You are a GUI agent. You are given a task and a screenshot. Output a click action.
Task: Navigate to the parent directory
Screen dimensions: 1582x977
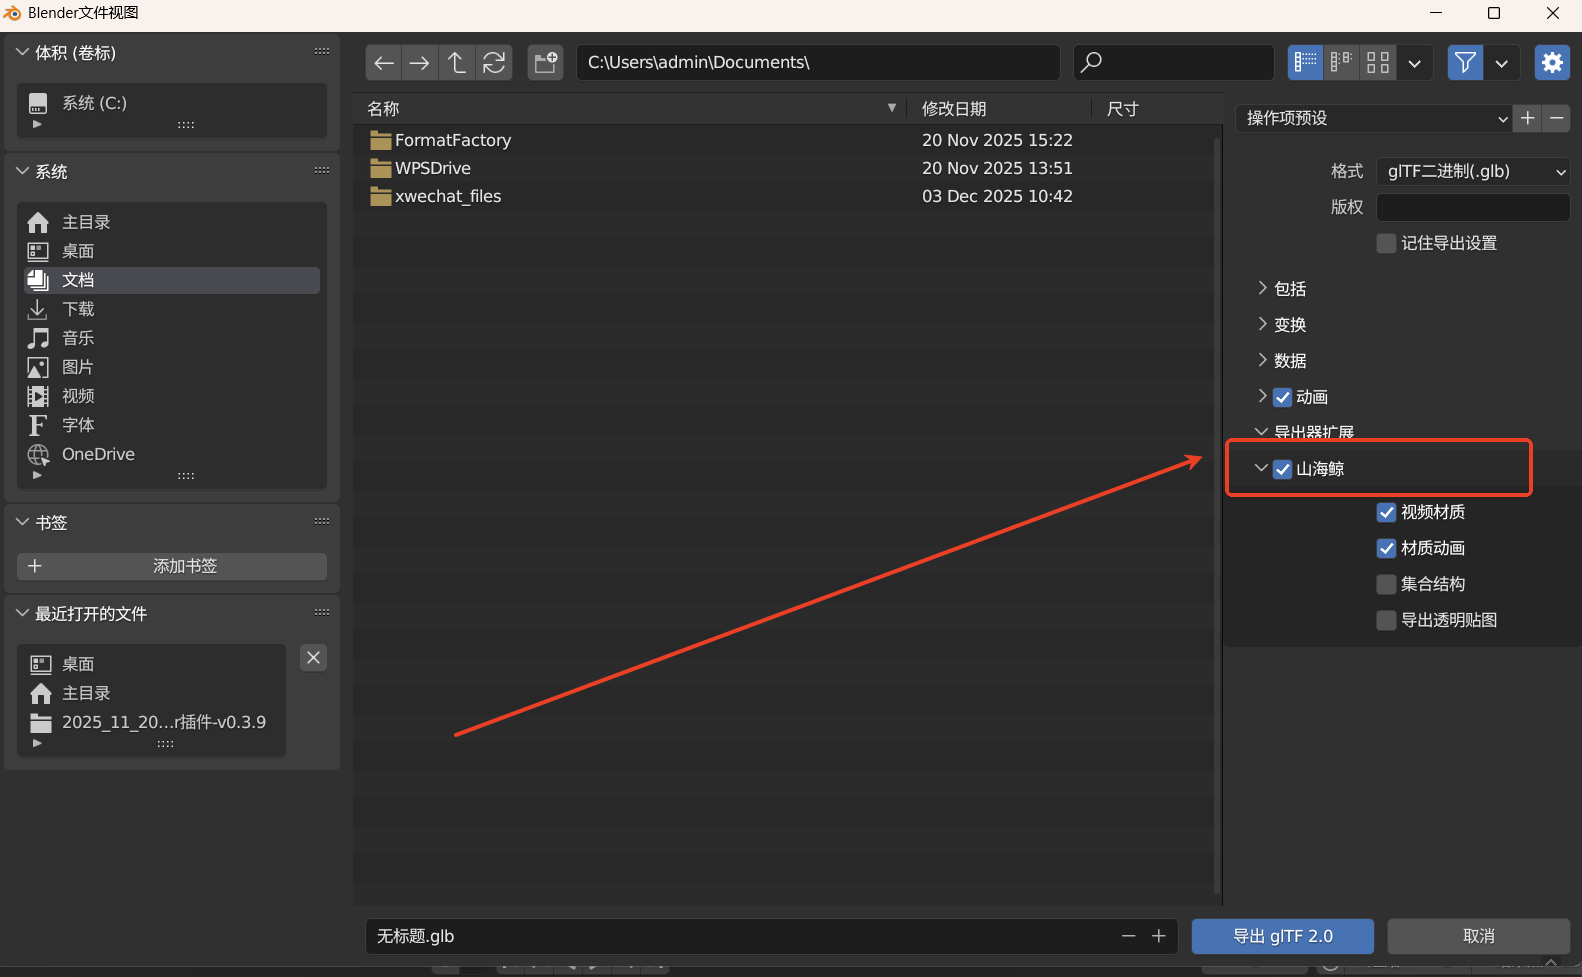point(457,63)
